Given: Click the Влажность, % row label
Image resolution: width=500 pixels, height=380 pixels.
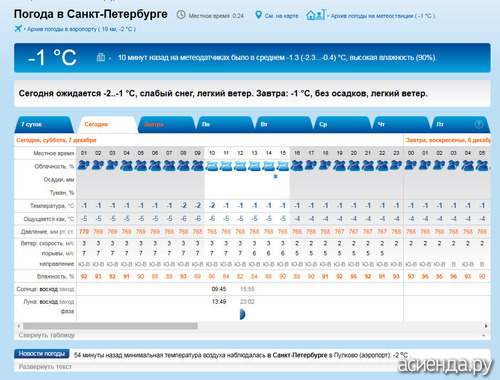Looking at the screenshot, I should pos(55,276).
